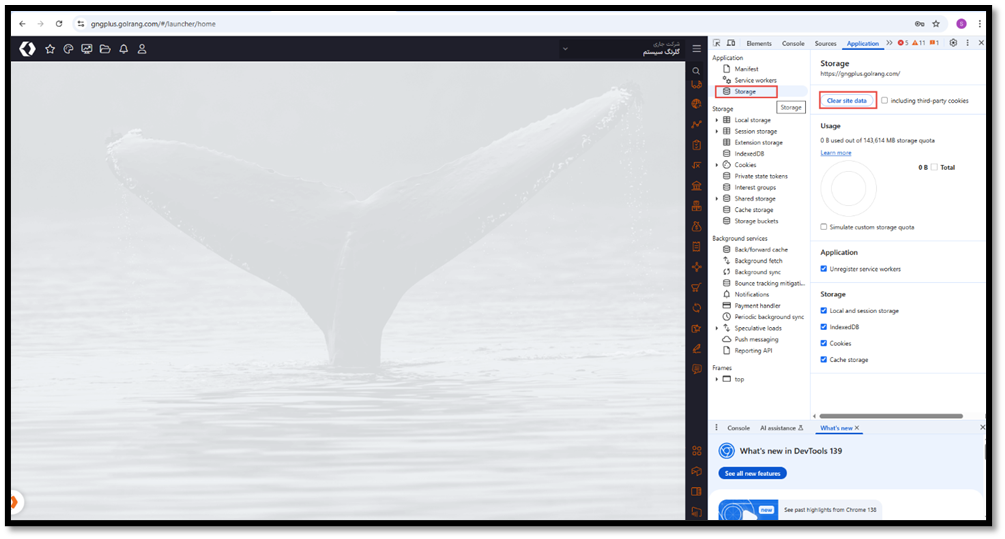
Task: Toggle the device toolbar icon in DevTools
Action: [731, 43]
